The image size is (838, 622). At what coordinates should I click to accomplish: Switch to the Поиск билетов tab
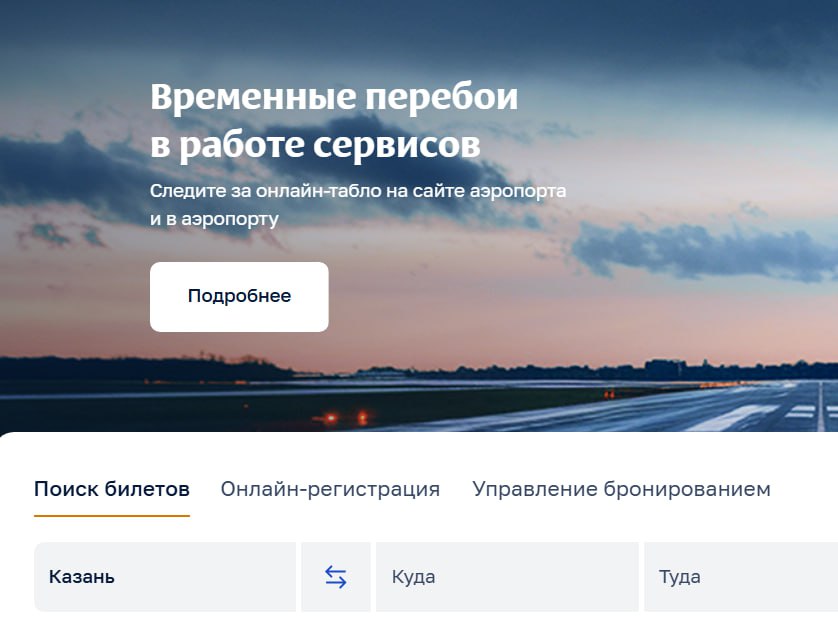[112, 489]
